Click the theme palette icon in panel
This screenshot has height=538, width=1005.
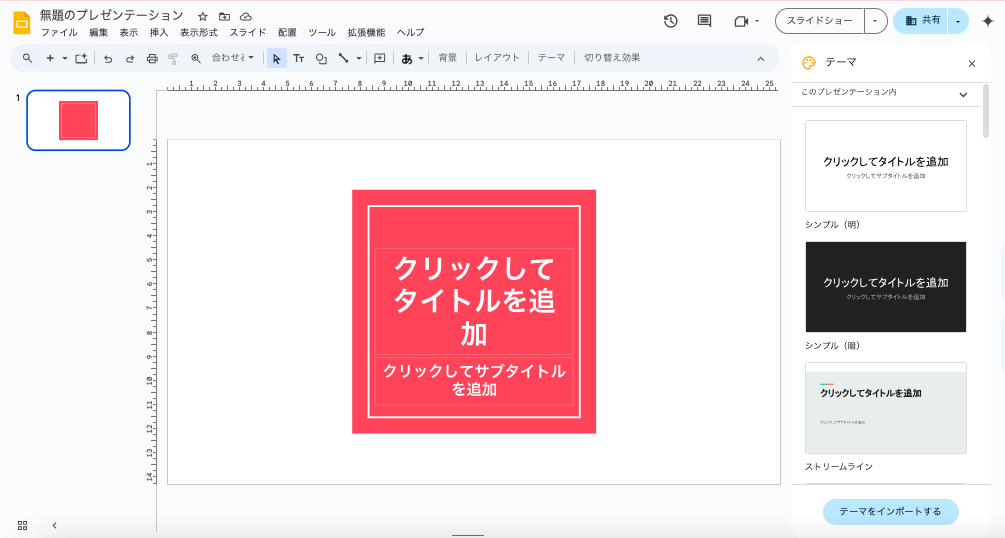(809, 63)
